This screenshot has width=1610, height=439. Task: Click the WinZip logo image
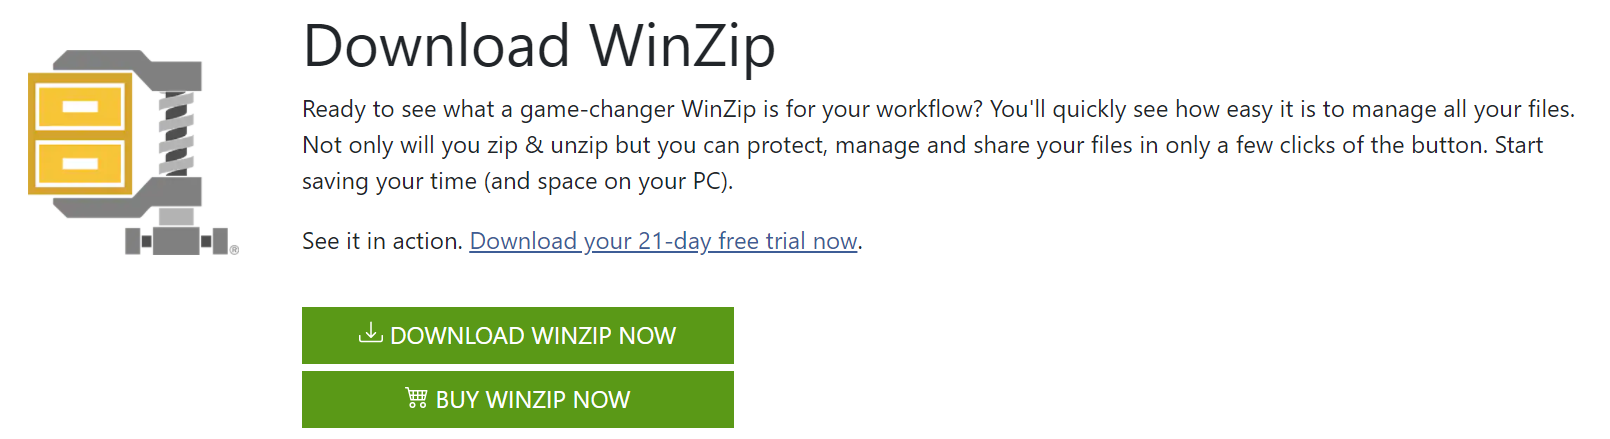tap(128, 150)
